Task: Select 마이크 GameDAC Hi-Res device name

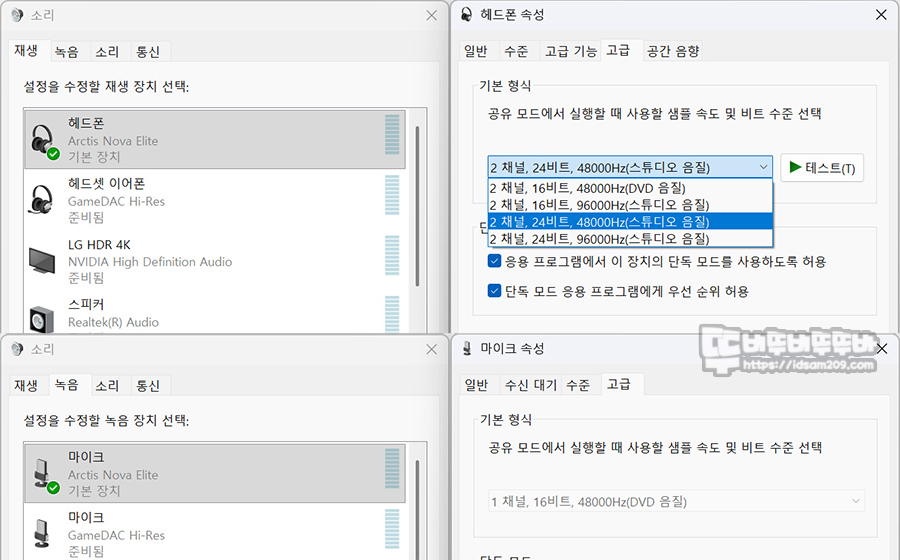Action: [x=116, y=534]
